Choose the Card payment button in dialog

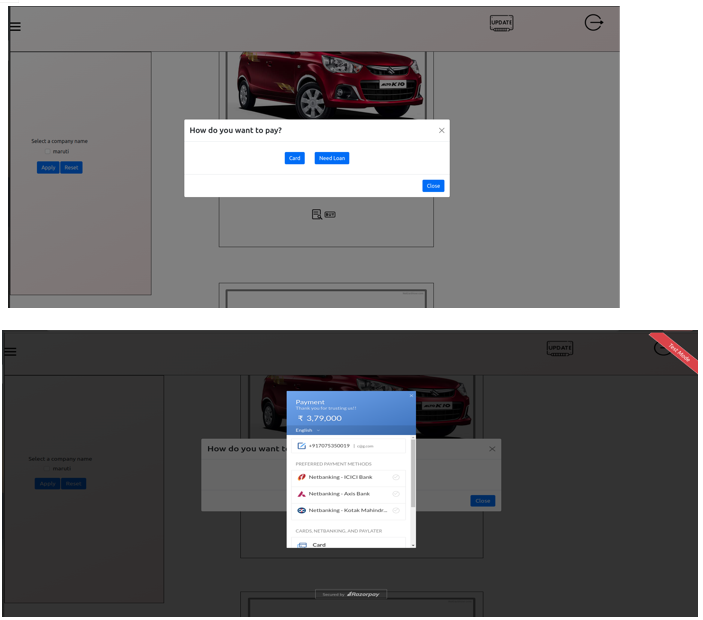click(295, 158)
